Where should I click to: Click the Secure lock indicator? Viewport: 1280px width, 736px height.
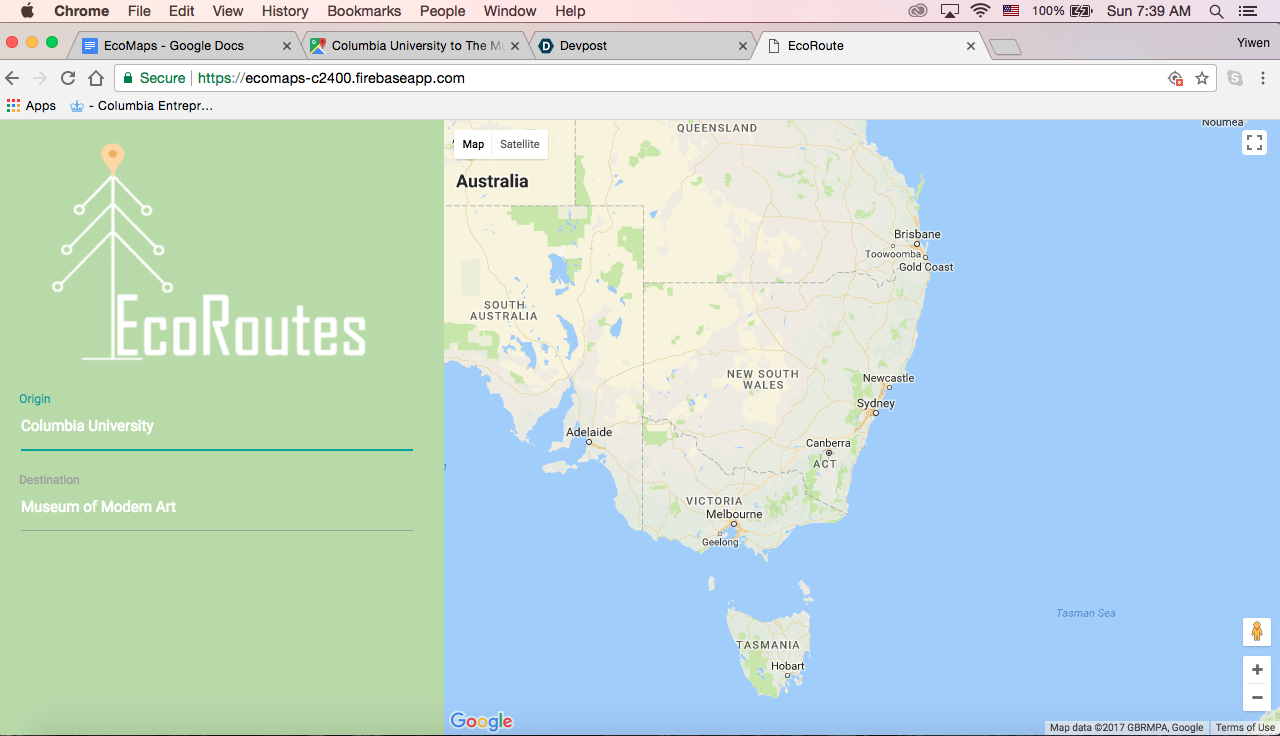click(x=154, y=78)
